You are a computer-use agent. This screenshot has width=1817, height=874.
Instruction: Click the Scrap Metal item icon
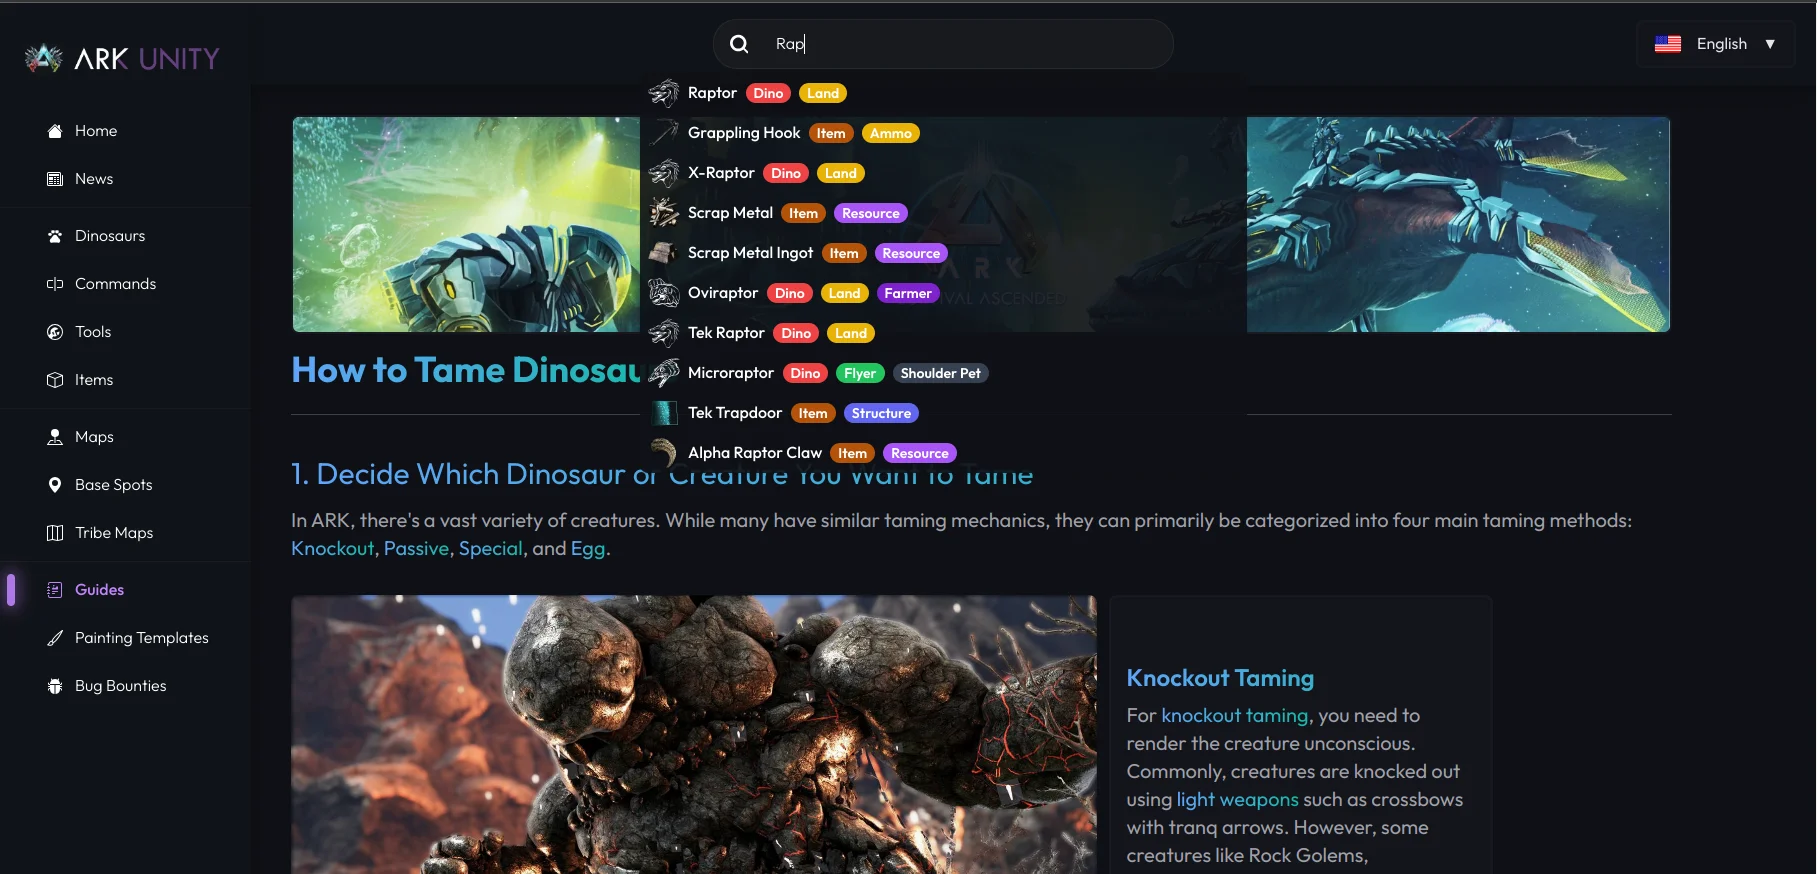[664, 213]
